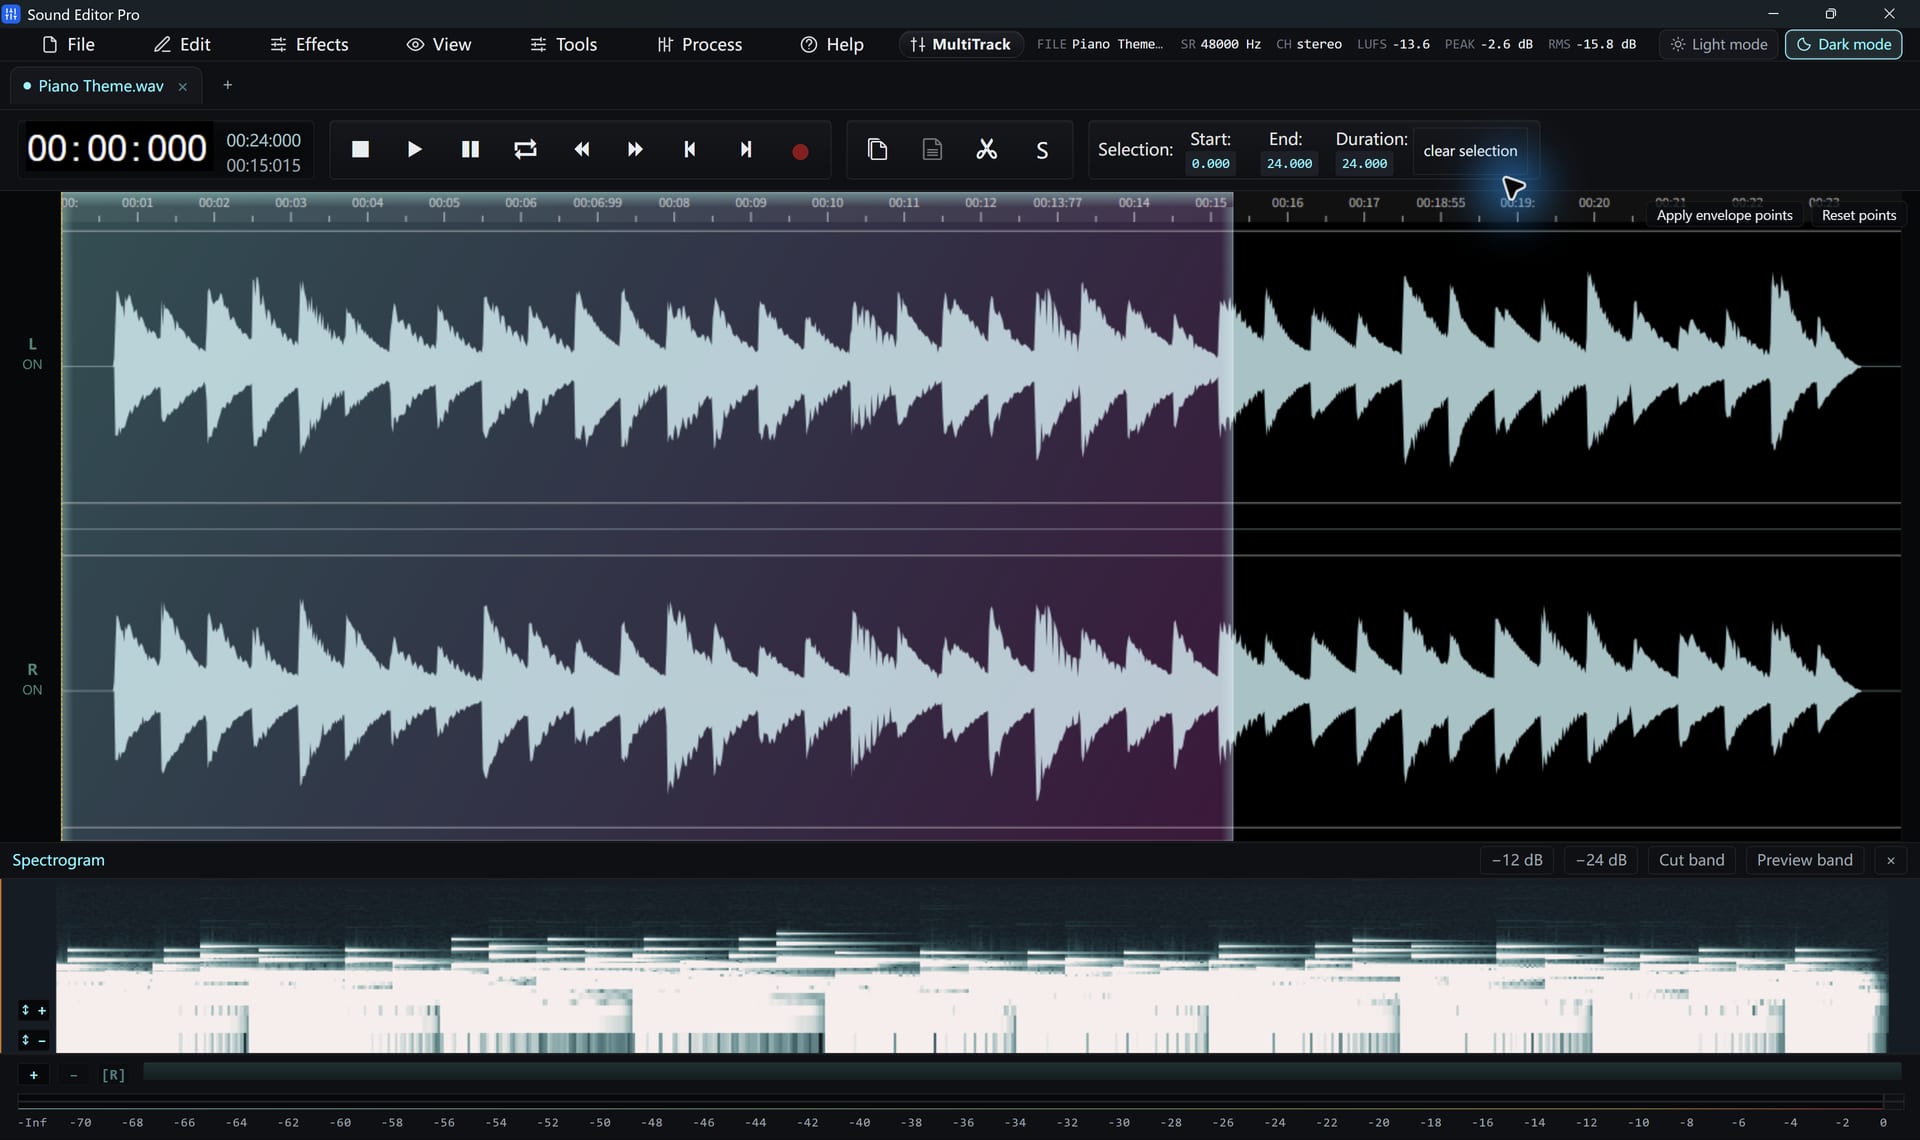Click the paste document icon

(x=932, y=150)
